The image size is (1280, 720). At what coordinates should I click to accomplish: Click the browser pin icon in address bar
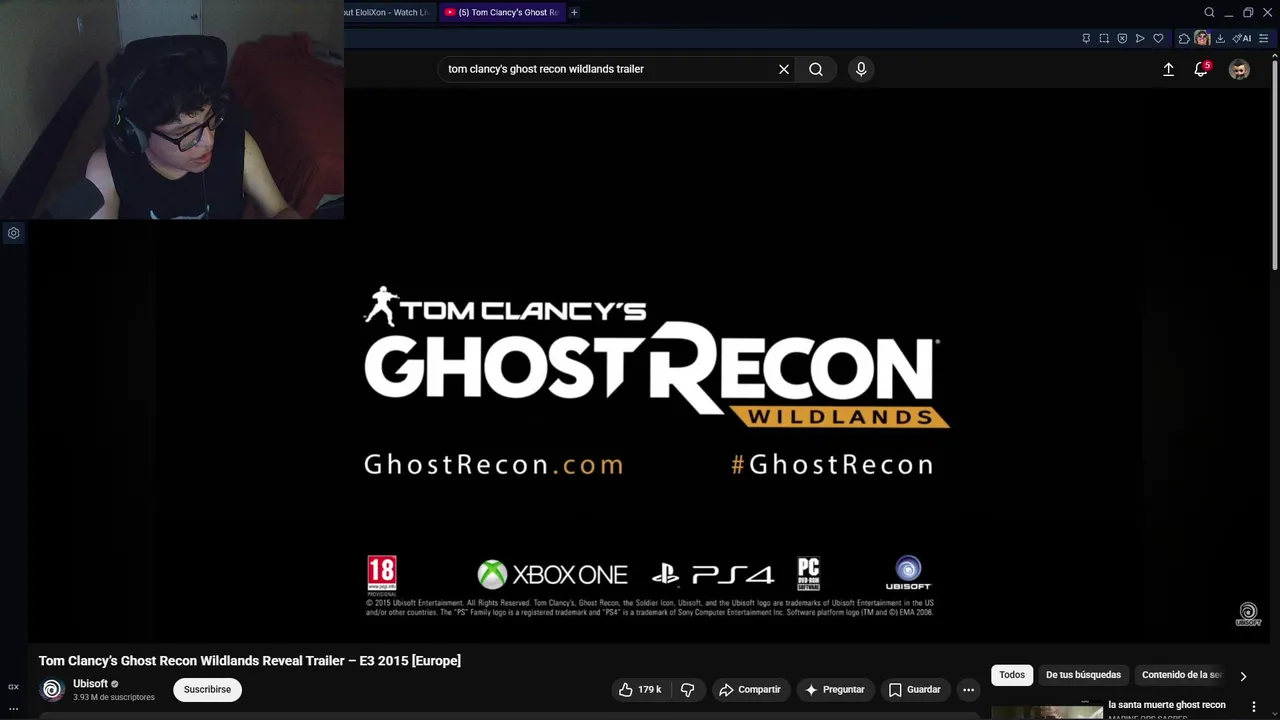(x=1086, y=38)
